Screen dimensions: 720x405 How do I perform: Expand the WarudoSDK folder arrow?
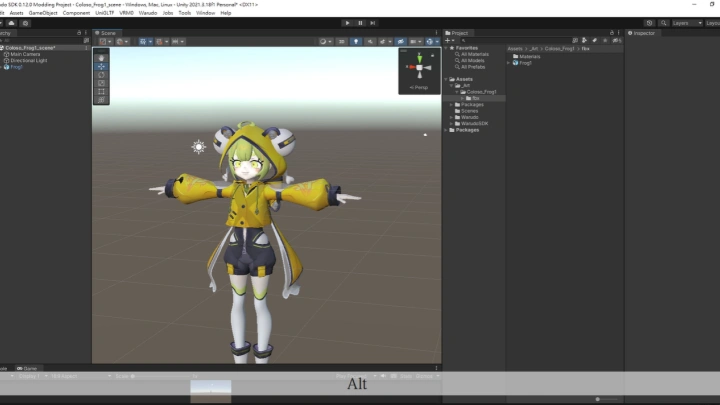click(x=451, y=124)
